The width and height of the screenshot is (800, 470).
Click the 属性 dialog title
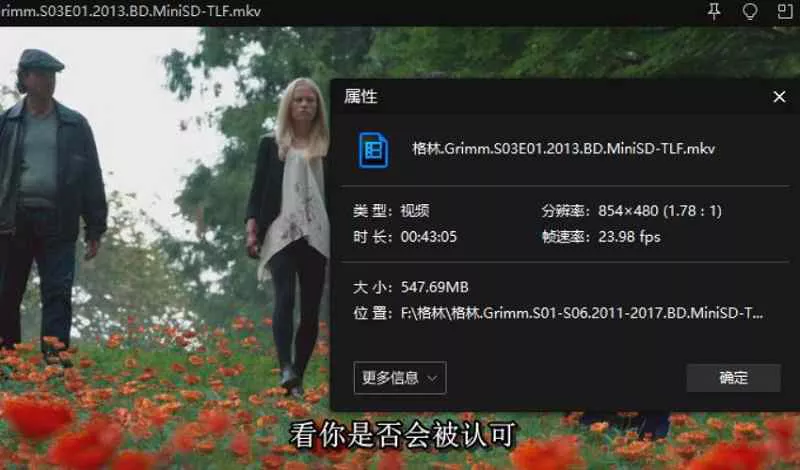pos(361,97)
